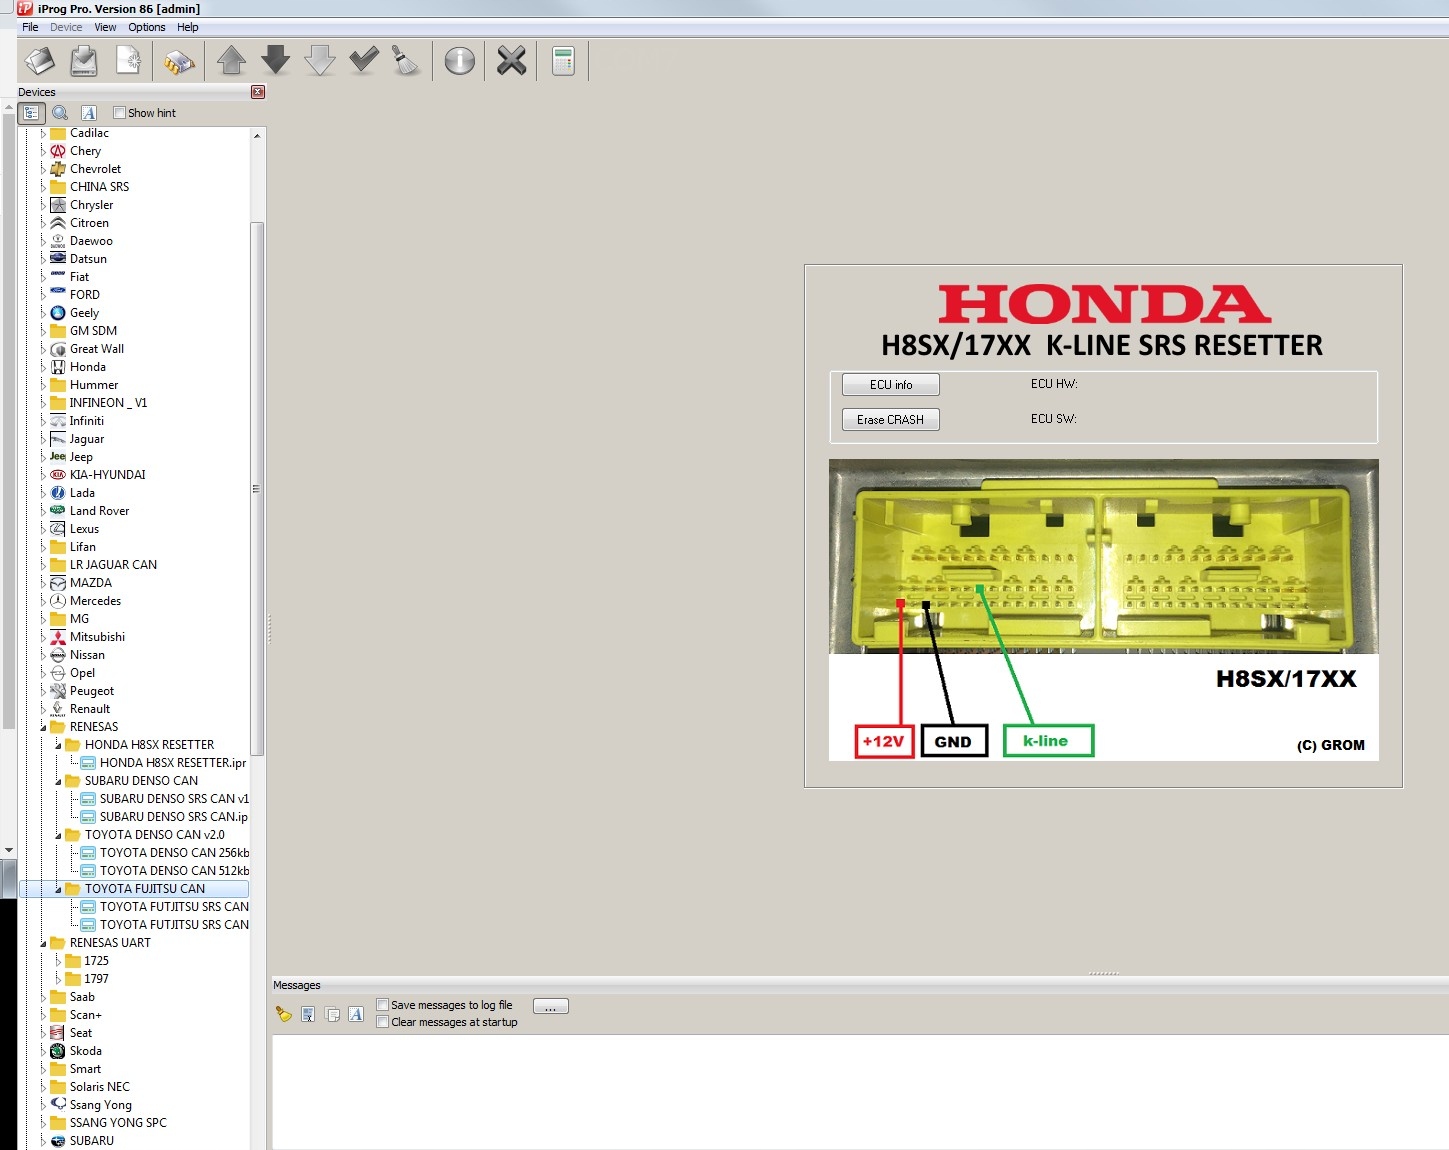The width and height of the screenshot is (1449, 1150).
Task: Clear messages with the yellow broom icon
Action: tap(284, 1014)
